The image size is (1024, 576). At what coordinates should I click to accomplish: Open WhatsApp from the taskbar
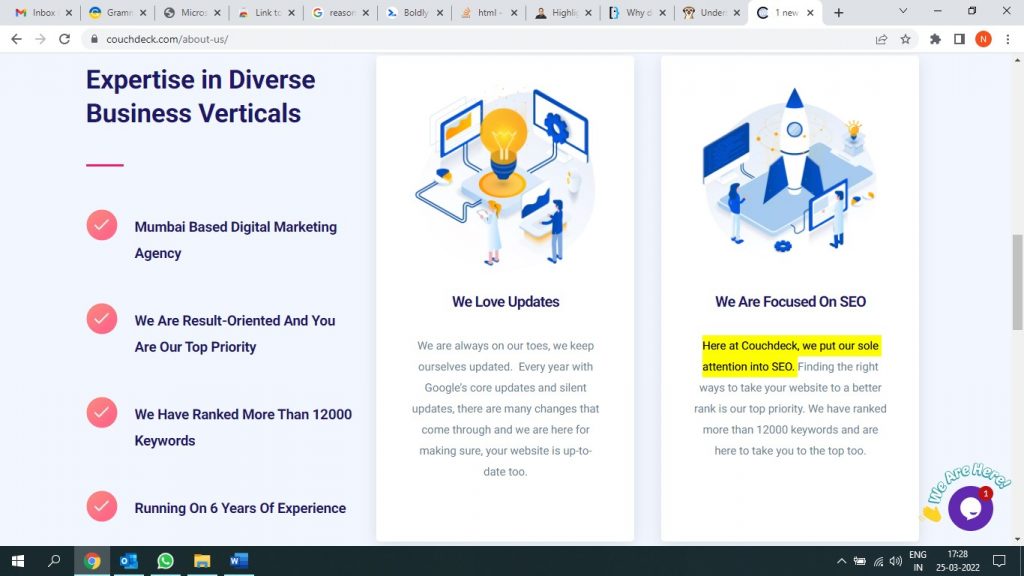coord(165,561)
